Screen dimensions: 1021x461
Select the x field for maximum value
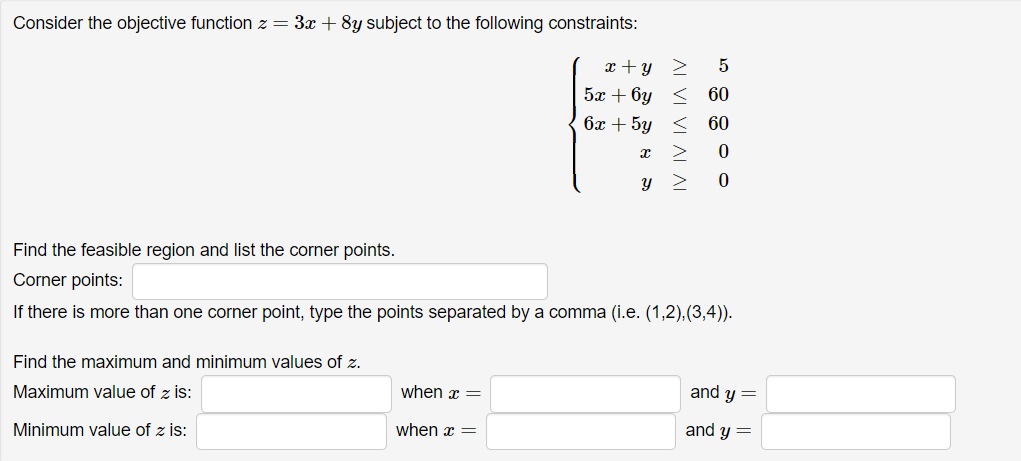coord(585,394)
